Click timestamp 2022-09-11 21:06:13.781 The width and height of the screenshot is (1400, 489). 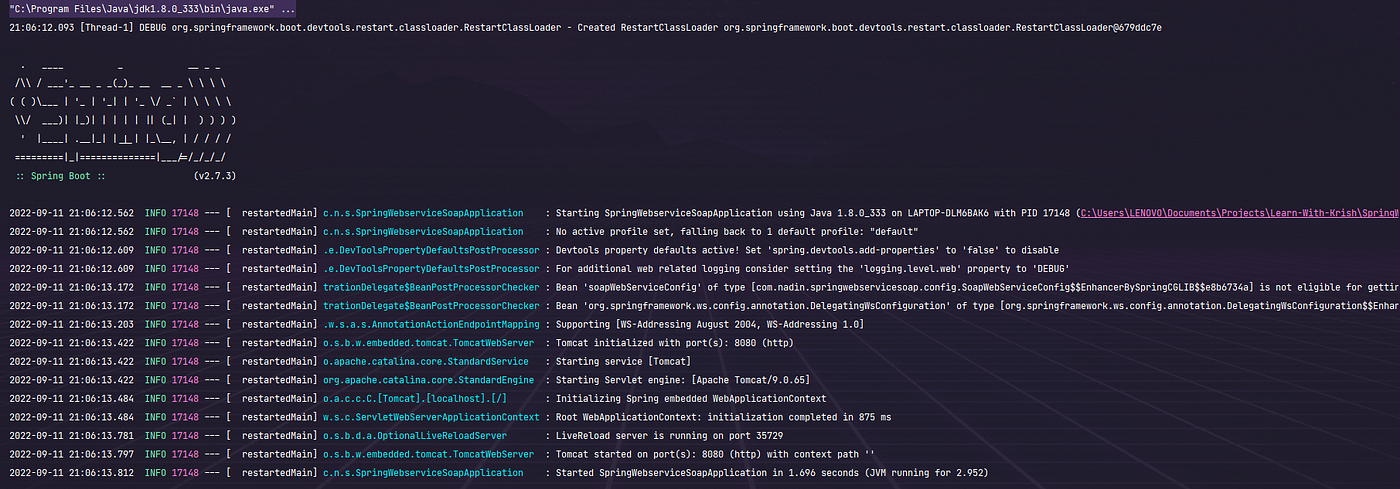pos(70,435)
